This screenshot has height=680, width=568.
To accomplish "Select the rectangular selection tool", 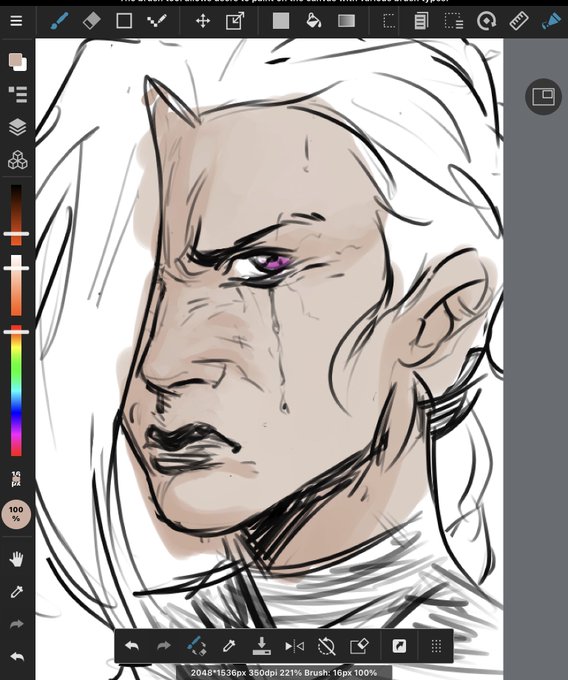I will coord(389,21).
